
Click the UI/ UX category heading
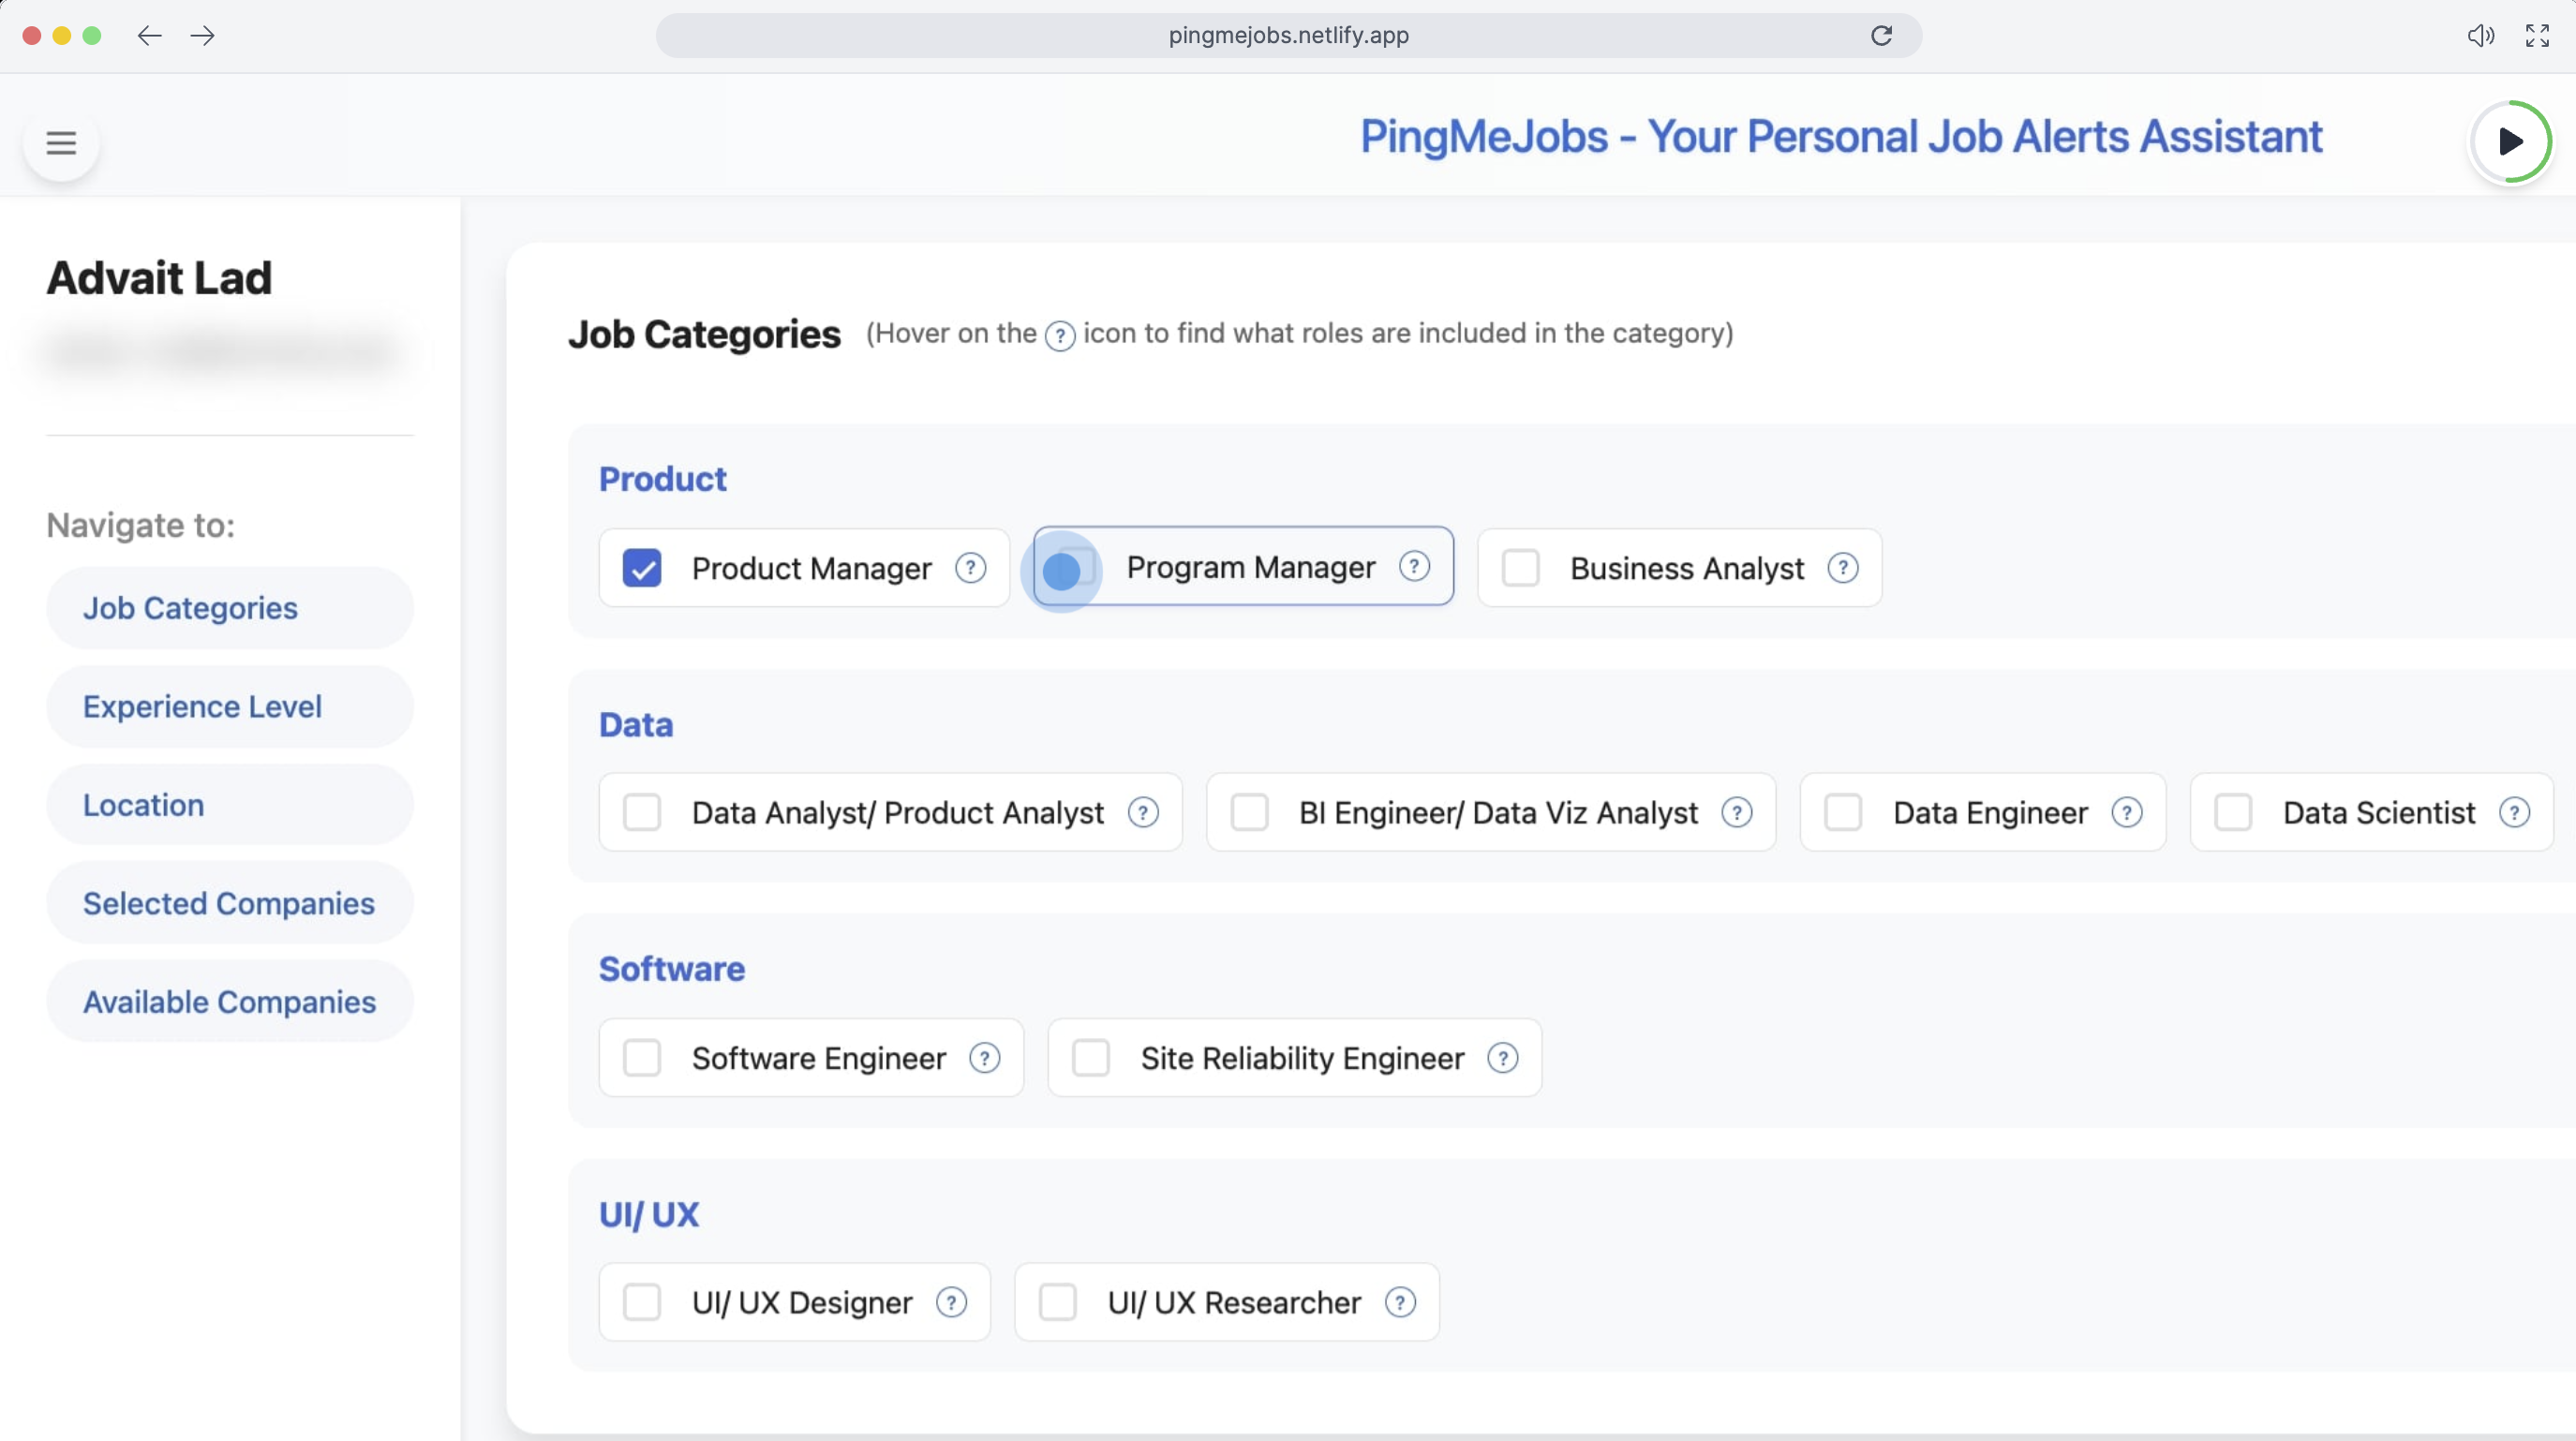tap(649, 1215)
